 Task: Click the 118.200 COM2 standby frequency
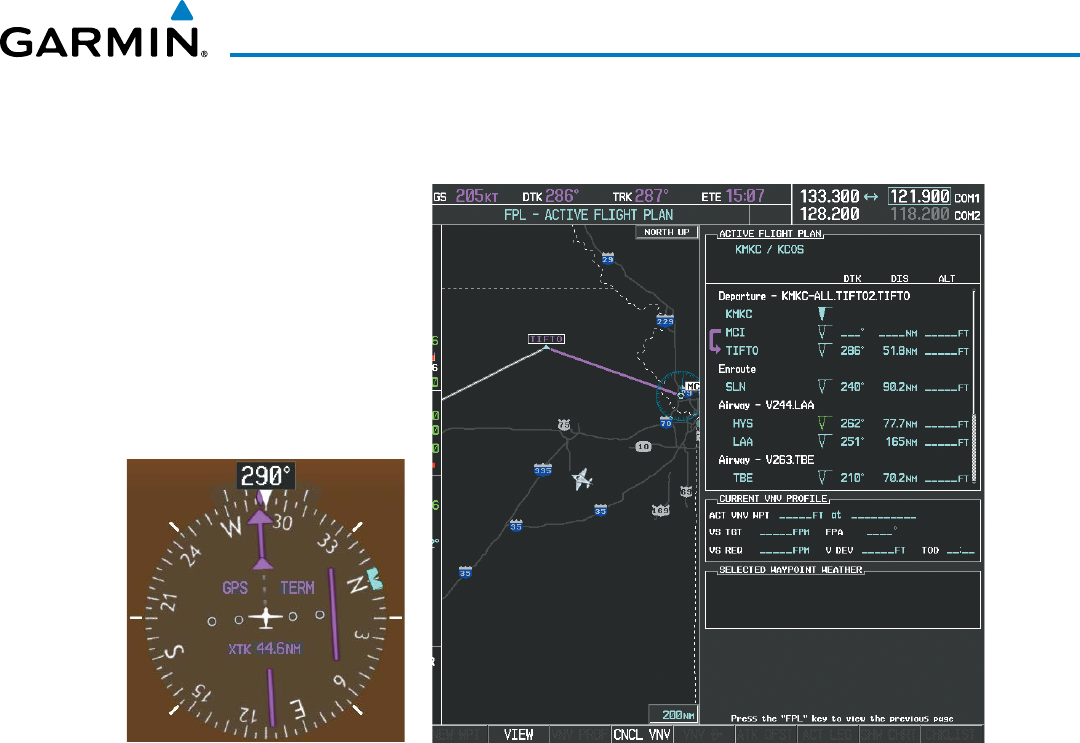(x=920, y=214)
